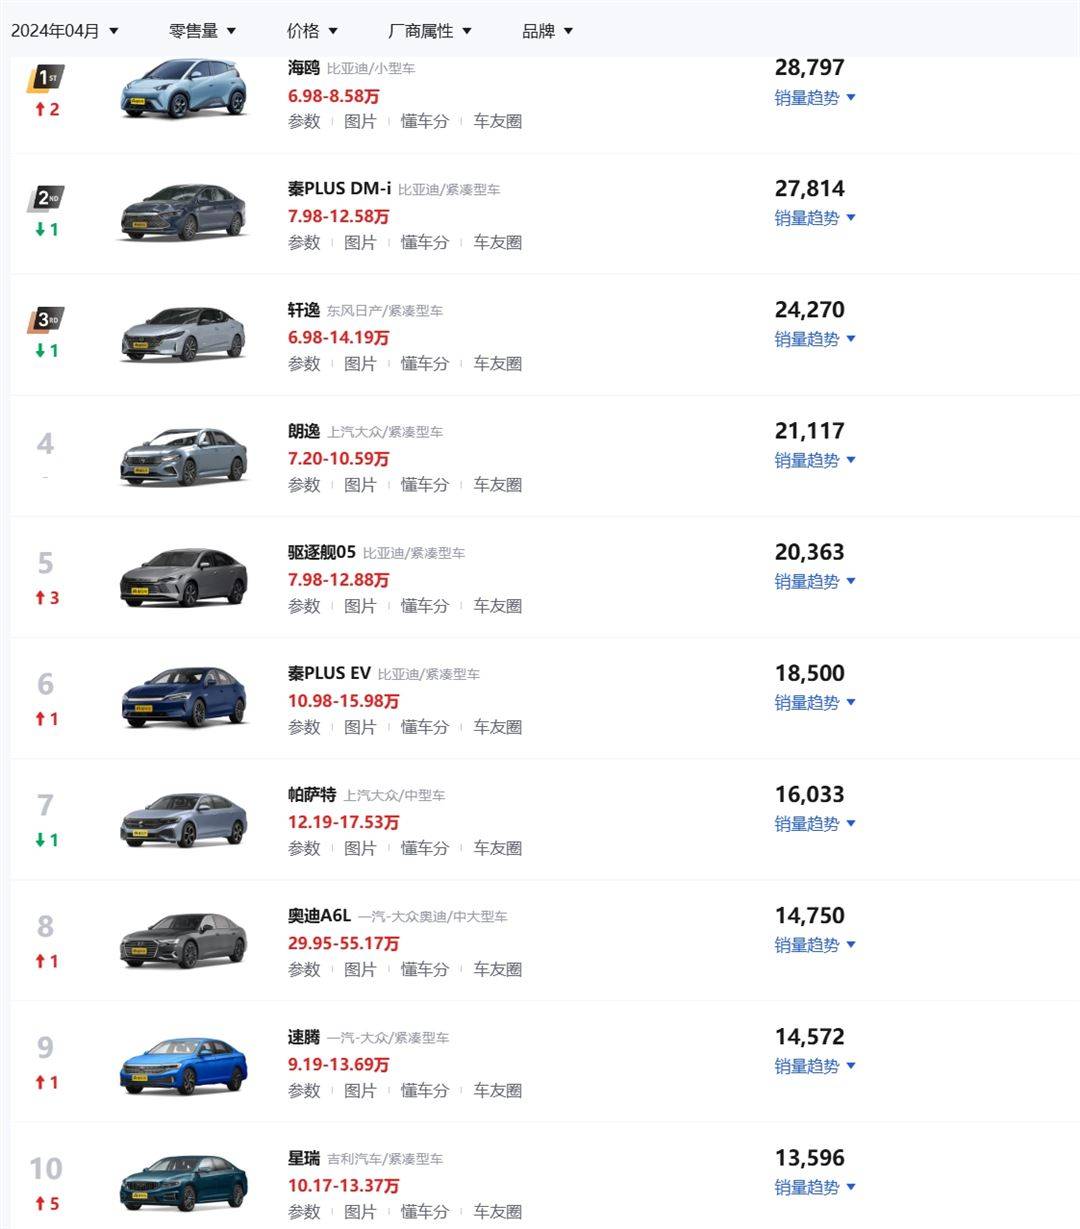This screenshot has width=1080, height=1229.
Task: Click the 海鸥 car thumbnail image
Action: 183,90
